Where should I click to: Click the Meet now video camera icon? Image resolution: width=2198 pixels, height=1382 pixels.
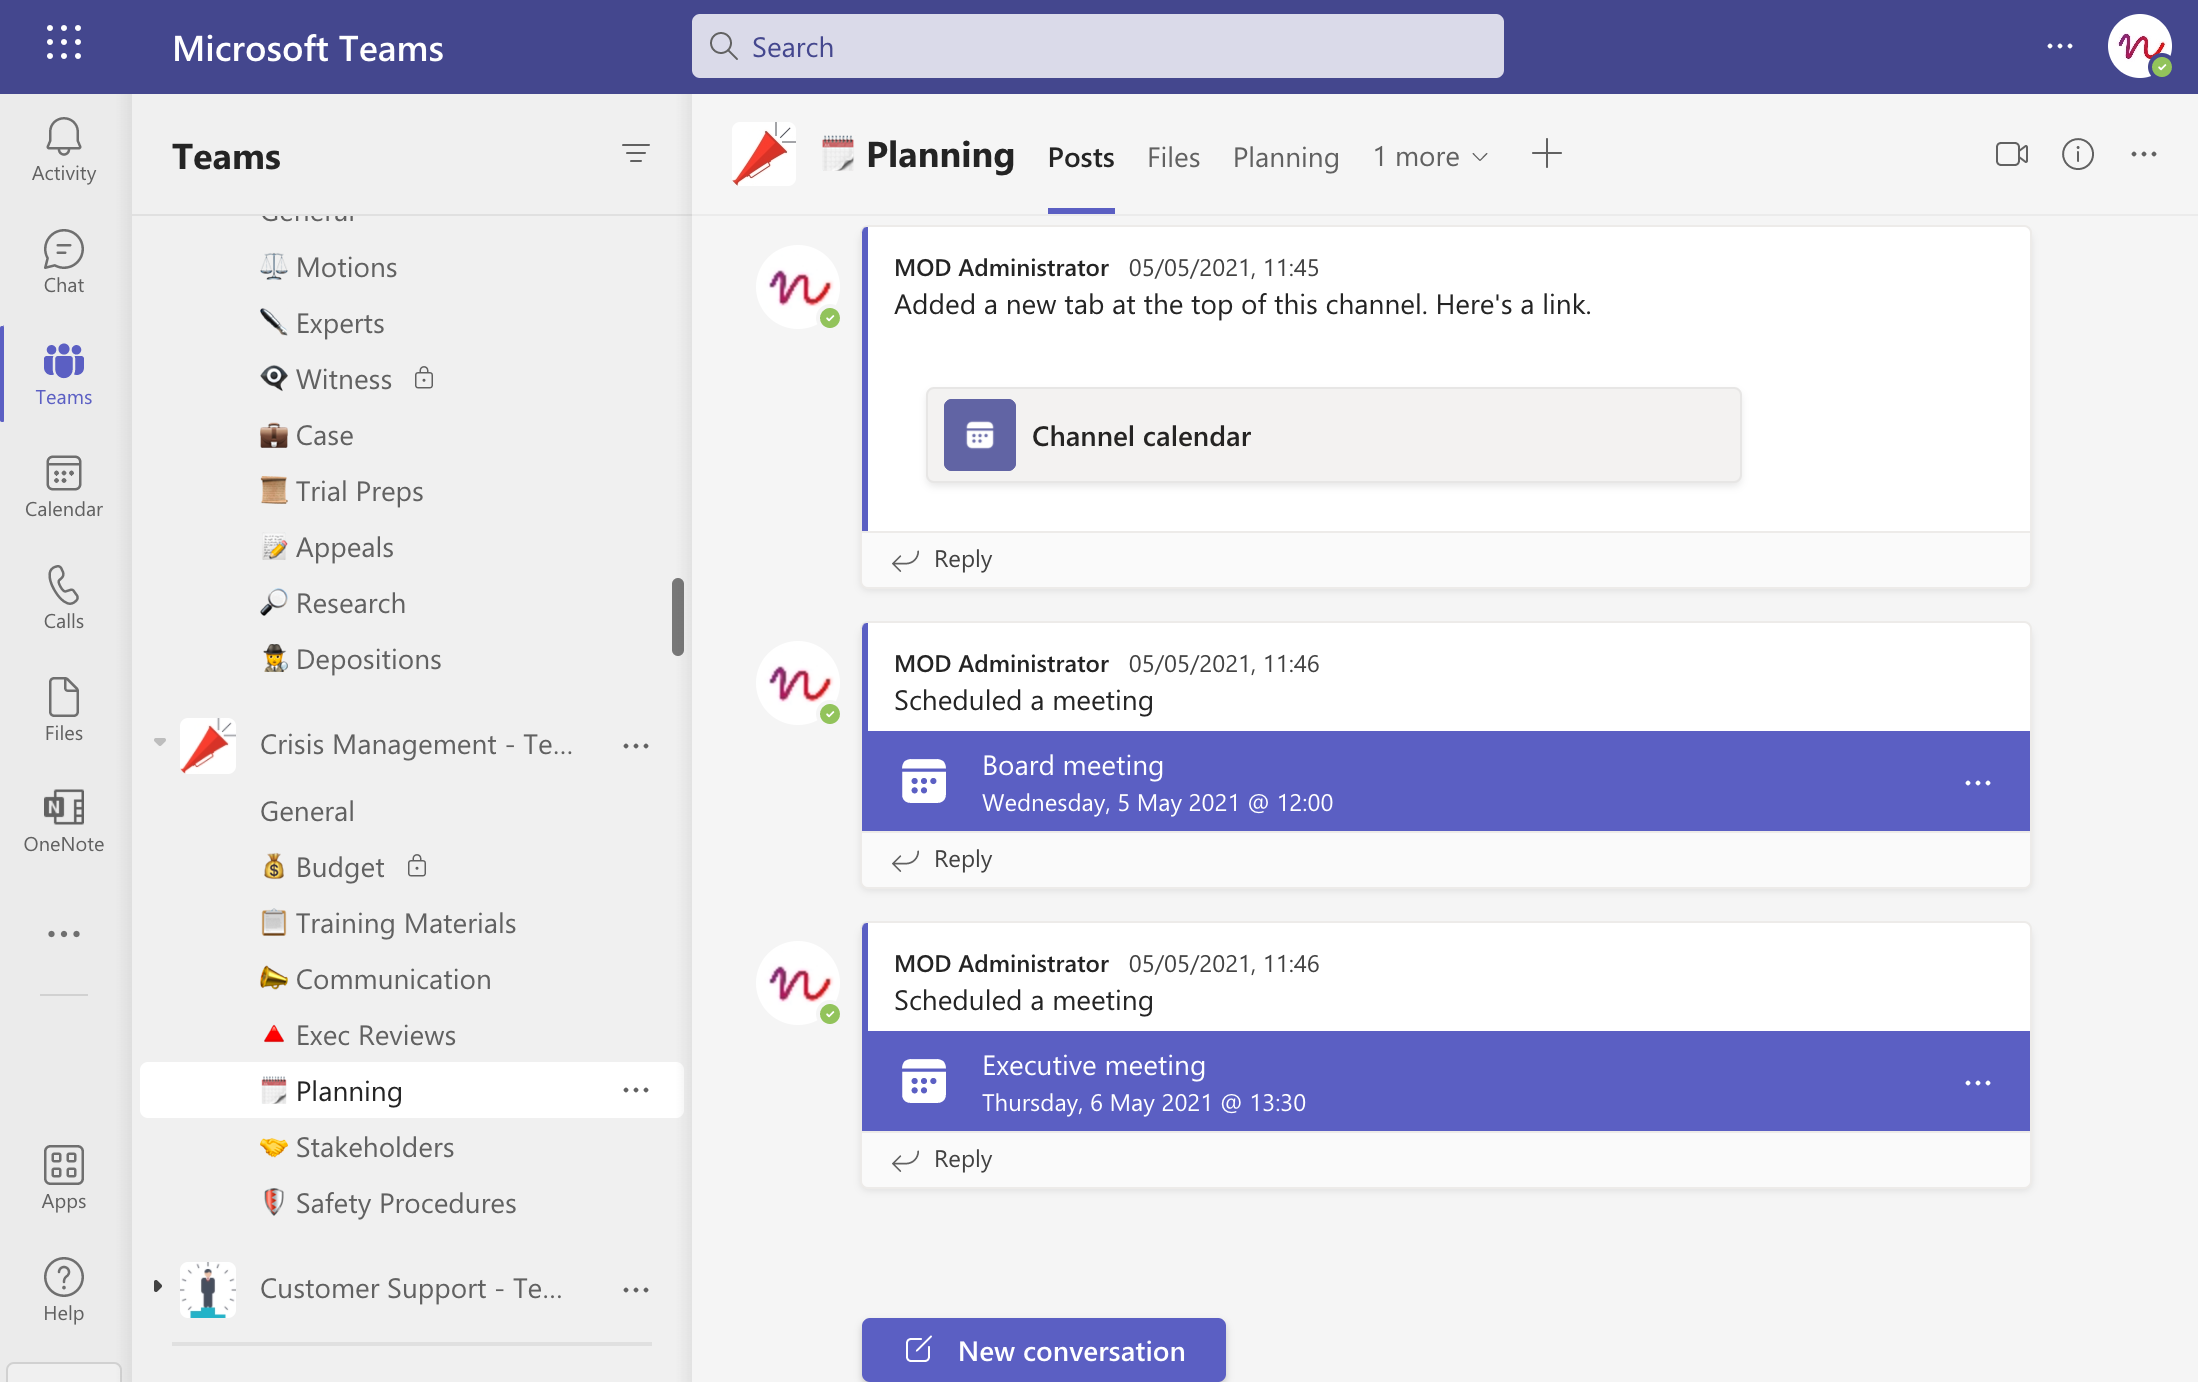pyautogui.click(x=2011, y=154)
